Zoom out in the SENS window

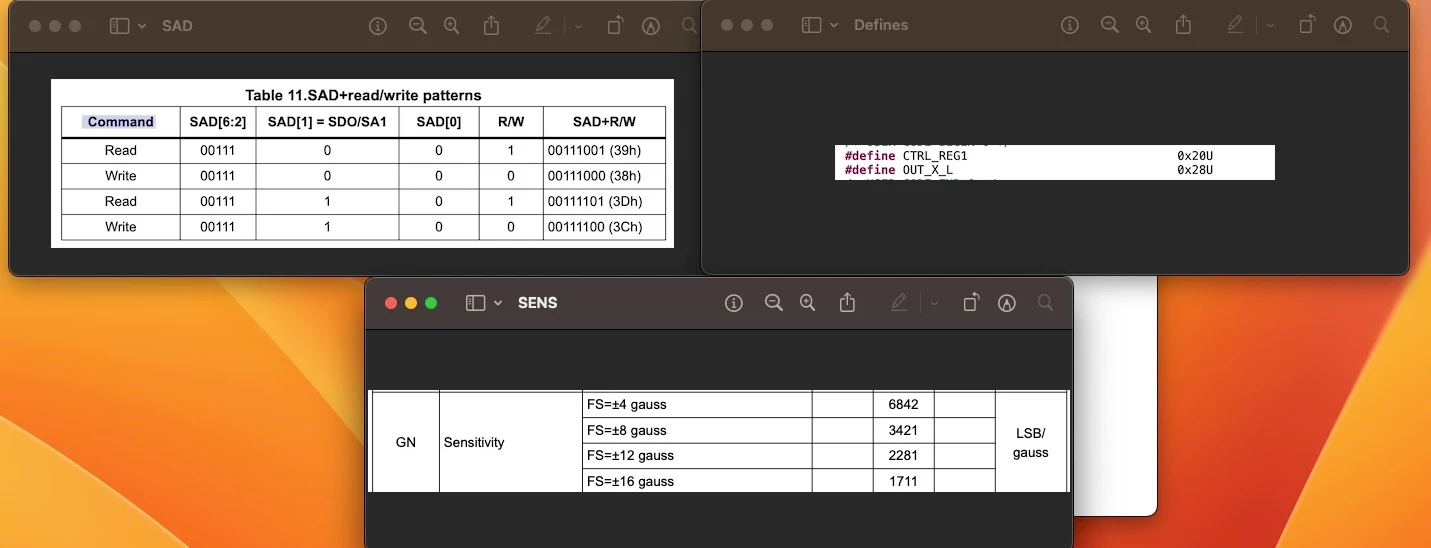(773, 303)
